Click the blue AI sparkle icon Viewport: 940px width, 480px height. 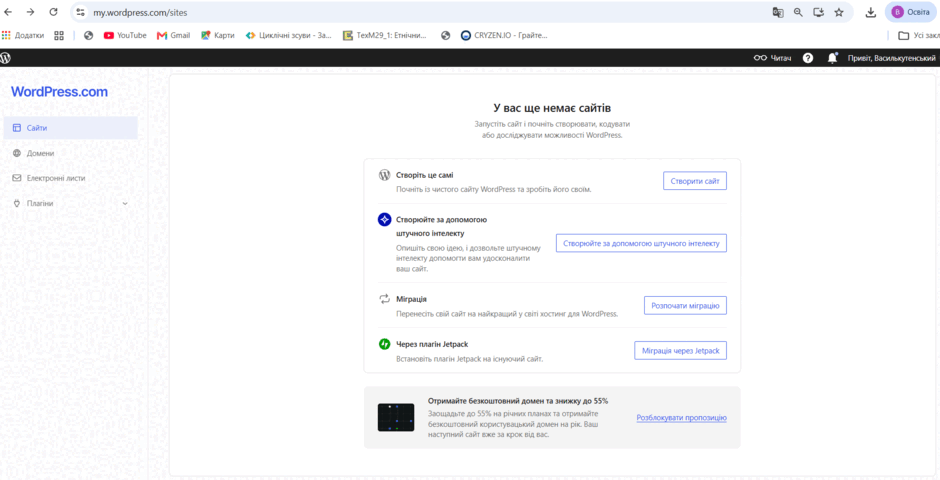pyautogui.click(x=384, y=219)
